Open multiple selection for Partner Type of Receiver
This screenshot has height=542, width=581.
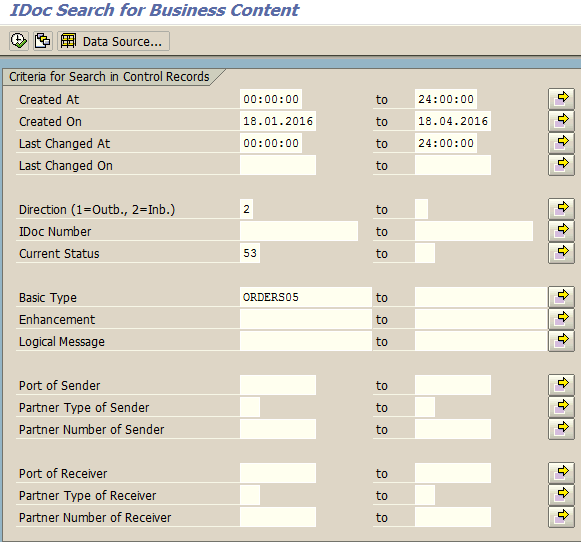(561, 495)
